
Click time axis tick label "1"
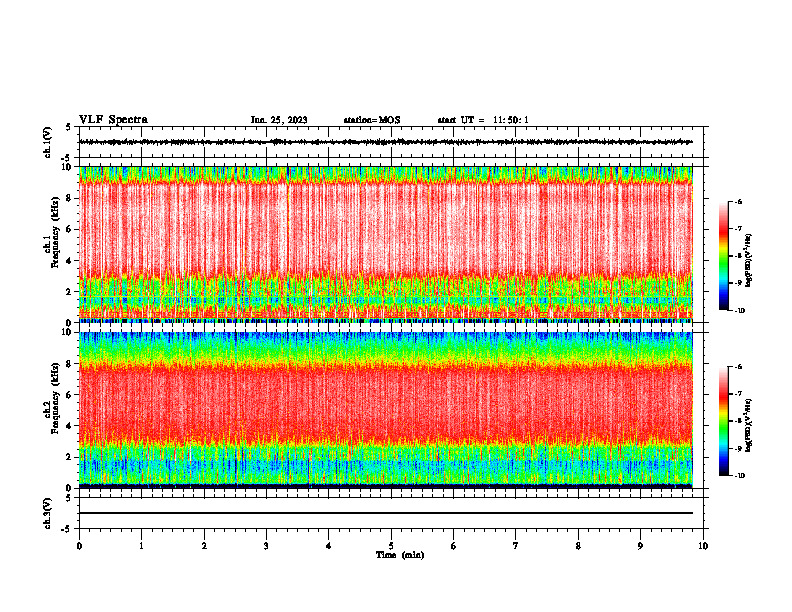141,546
